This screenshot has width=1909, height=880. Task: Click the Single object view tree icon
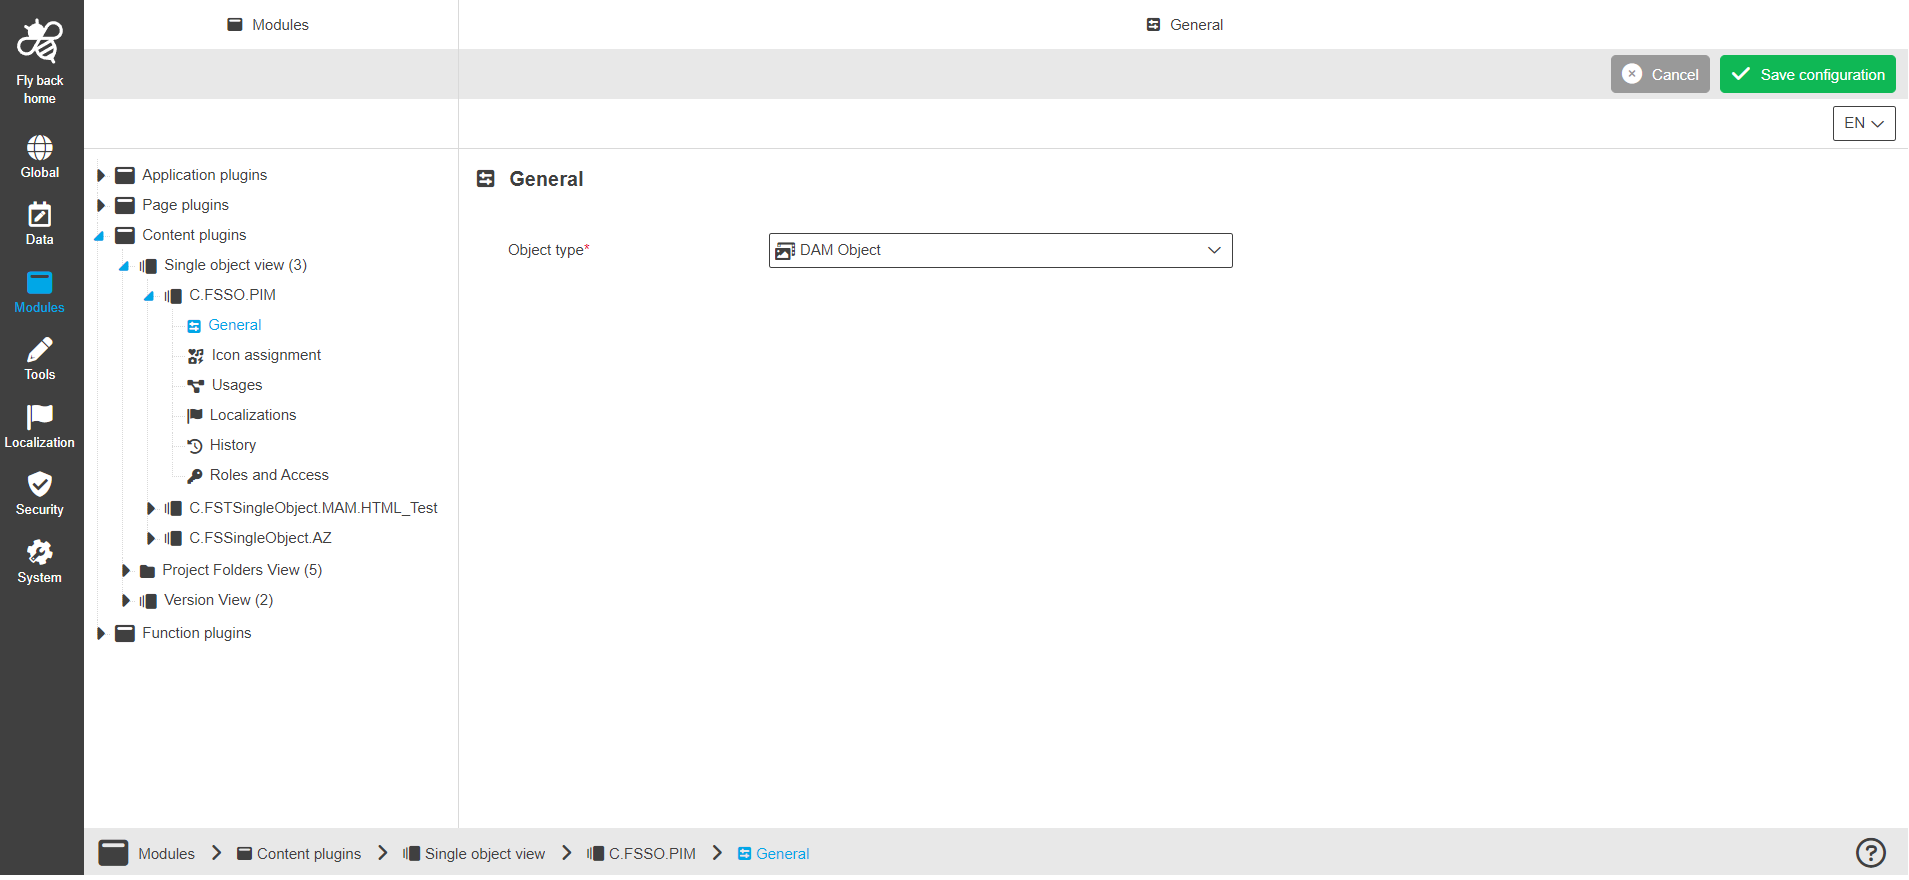tap(148, 266)
